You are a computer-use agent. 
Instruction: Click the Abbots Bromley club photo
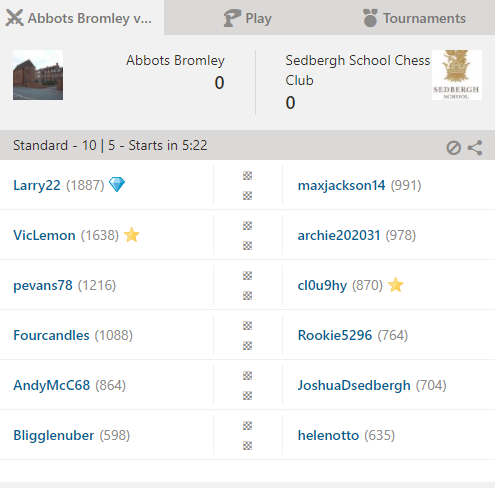[x=38, y=75]
